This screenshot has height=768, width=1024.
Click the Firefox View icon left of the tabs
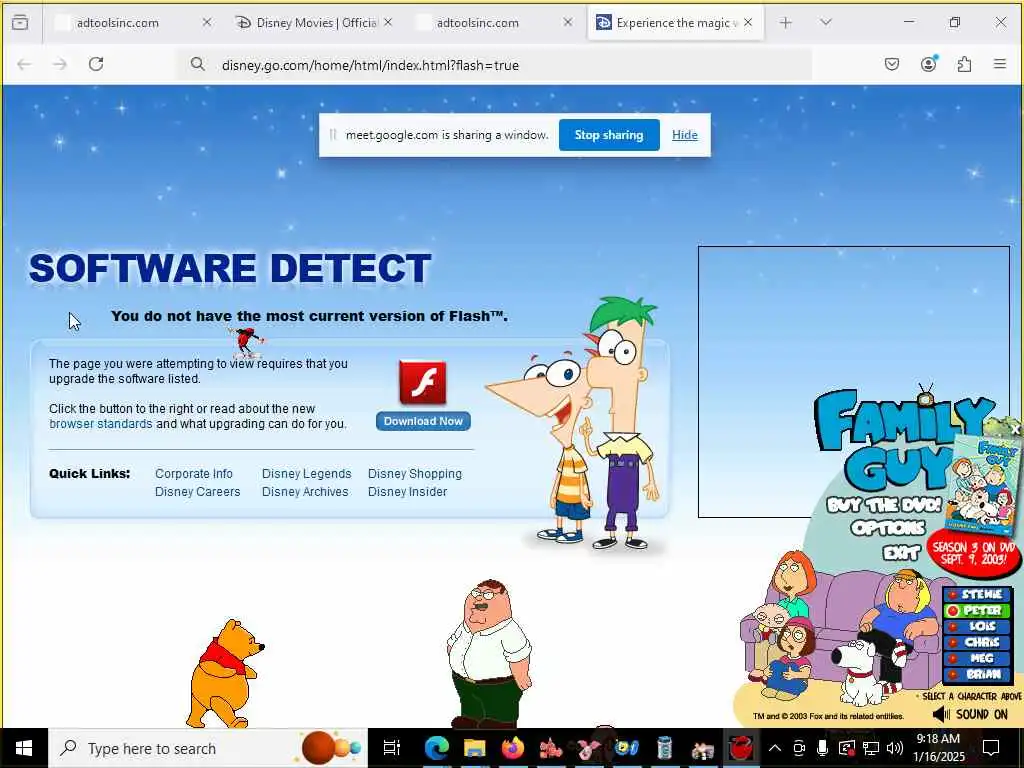coord(20,22)
